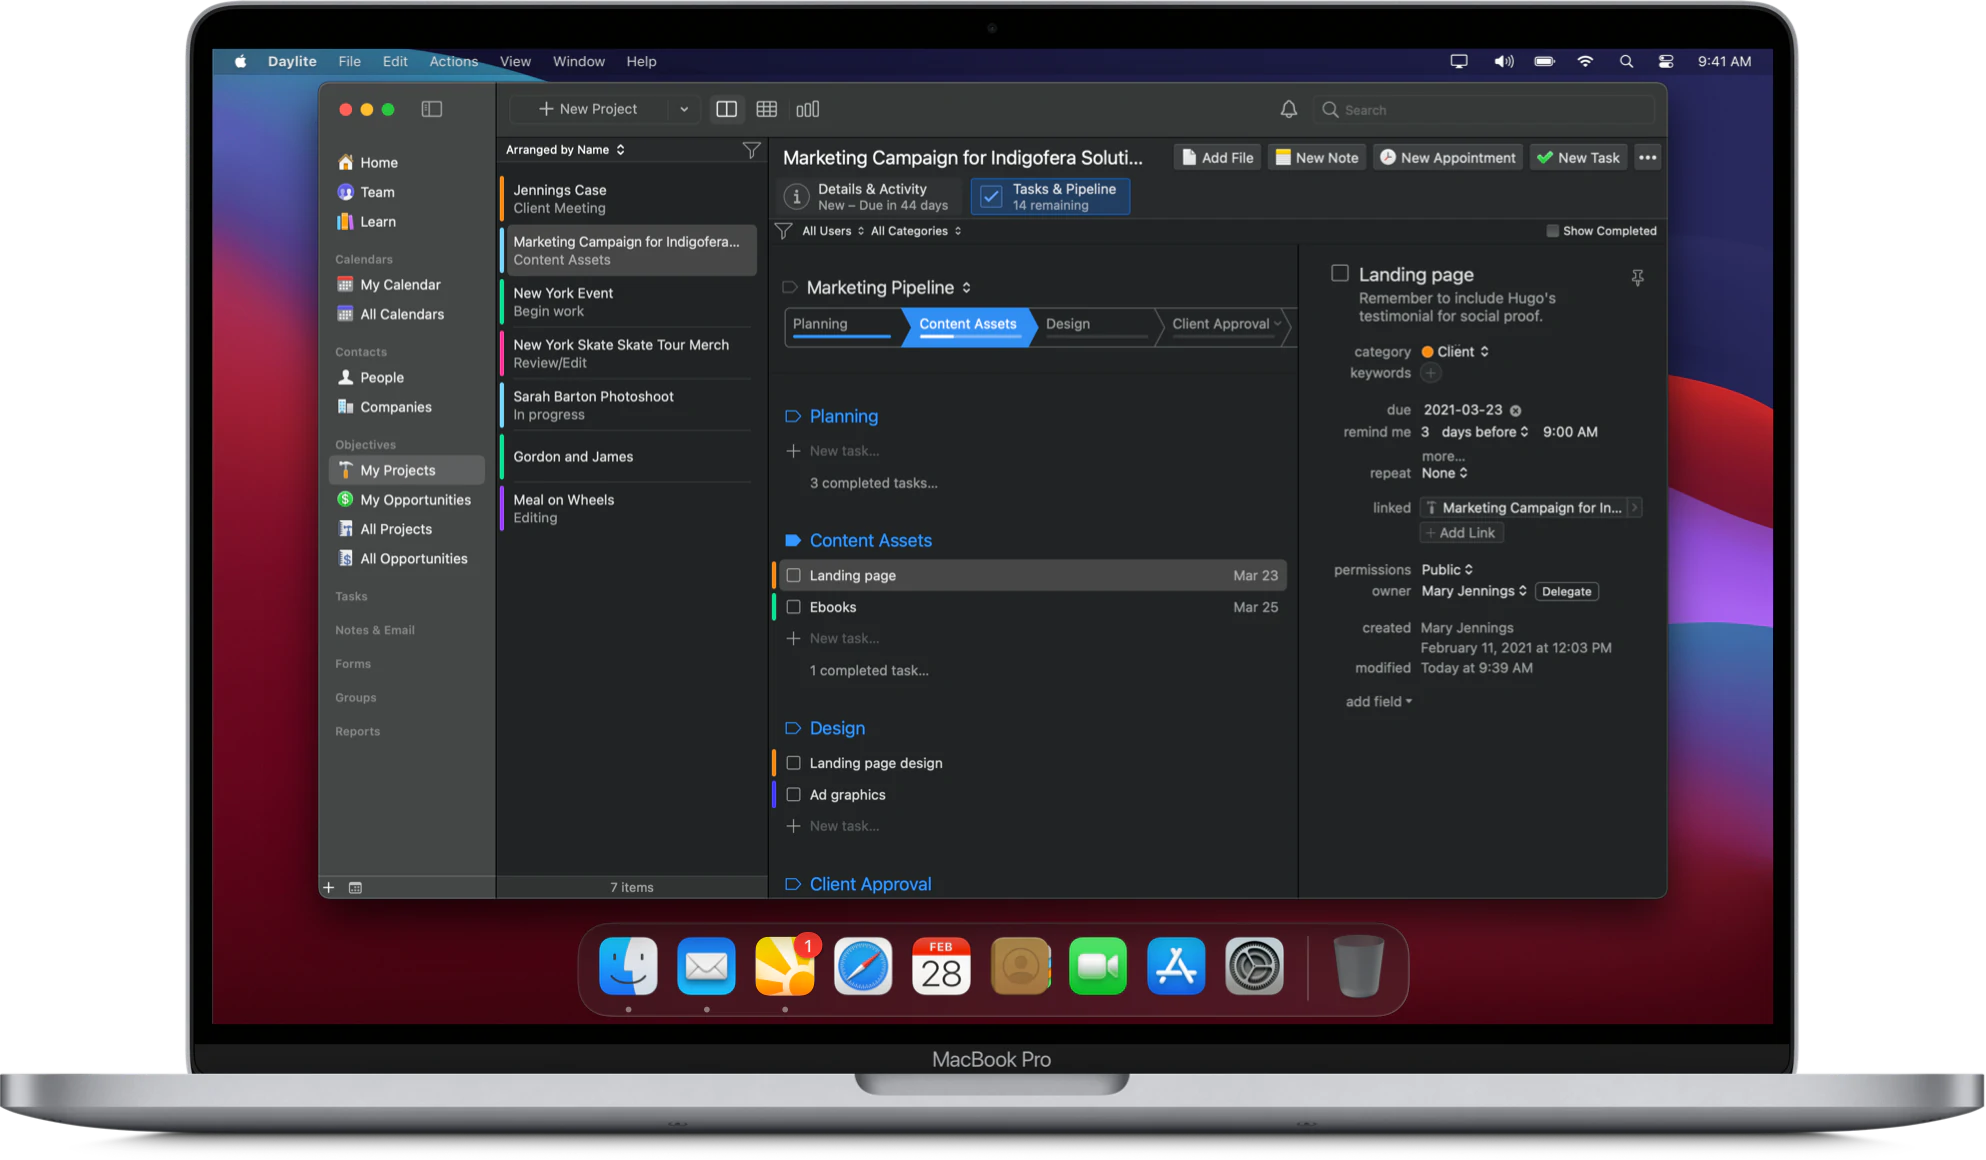The height and width of the screenshot is (1160, 1986).
Task: Open the Arranged by Name dropdown
Action: click(x=565, y=150)
